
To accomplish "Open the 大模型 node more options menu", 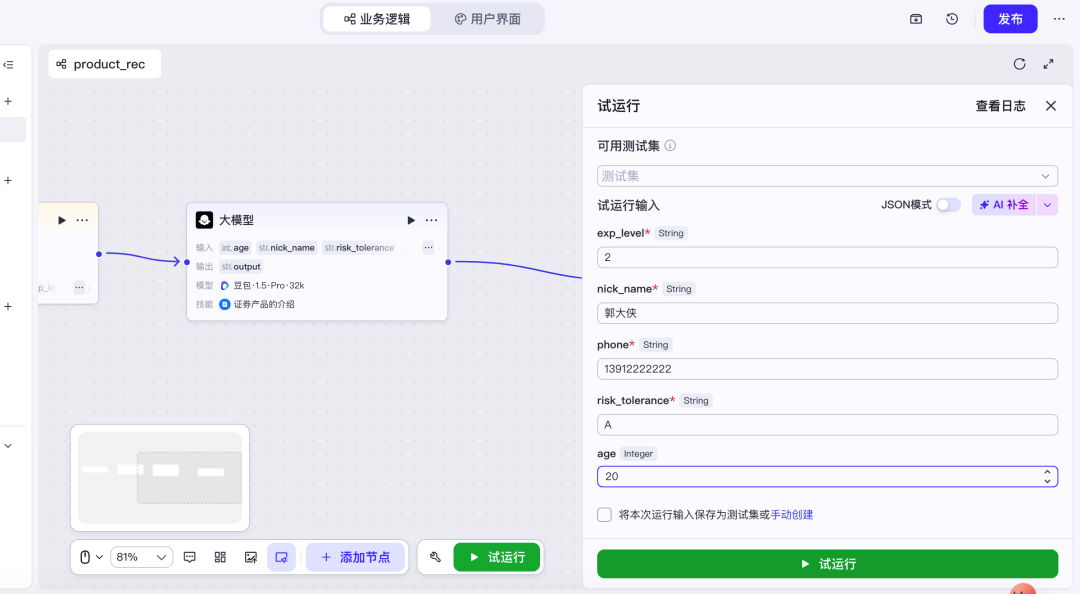I will click(x=431, y=220).
